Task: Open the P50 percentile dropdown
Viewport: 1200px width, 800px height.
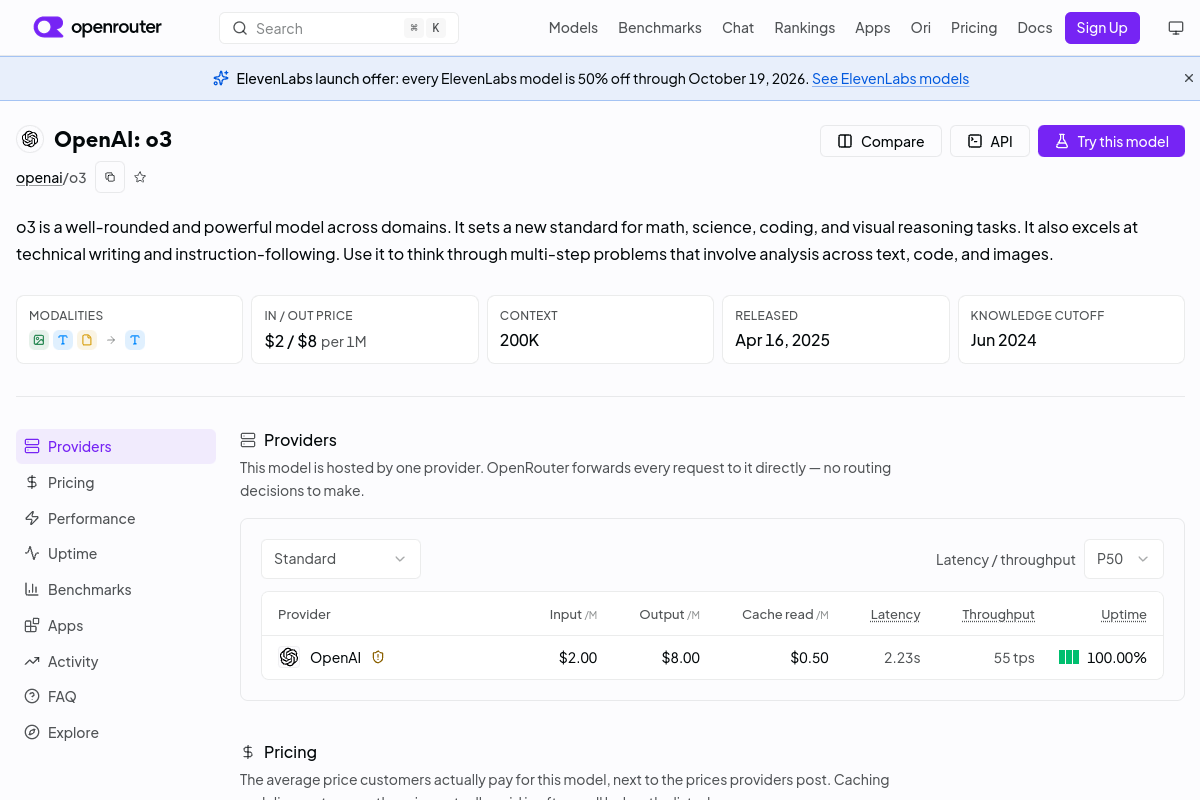Action: 1124,559
